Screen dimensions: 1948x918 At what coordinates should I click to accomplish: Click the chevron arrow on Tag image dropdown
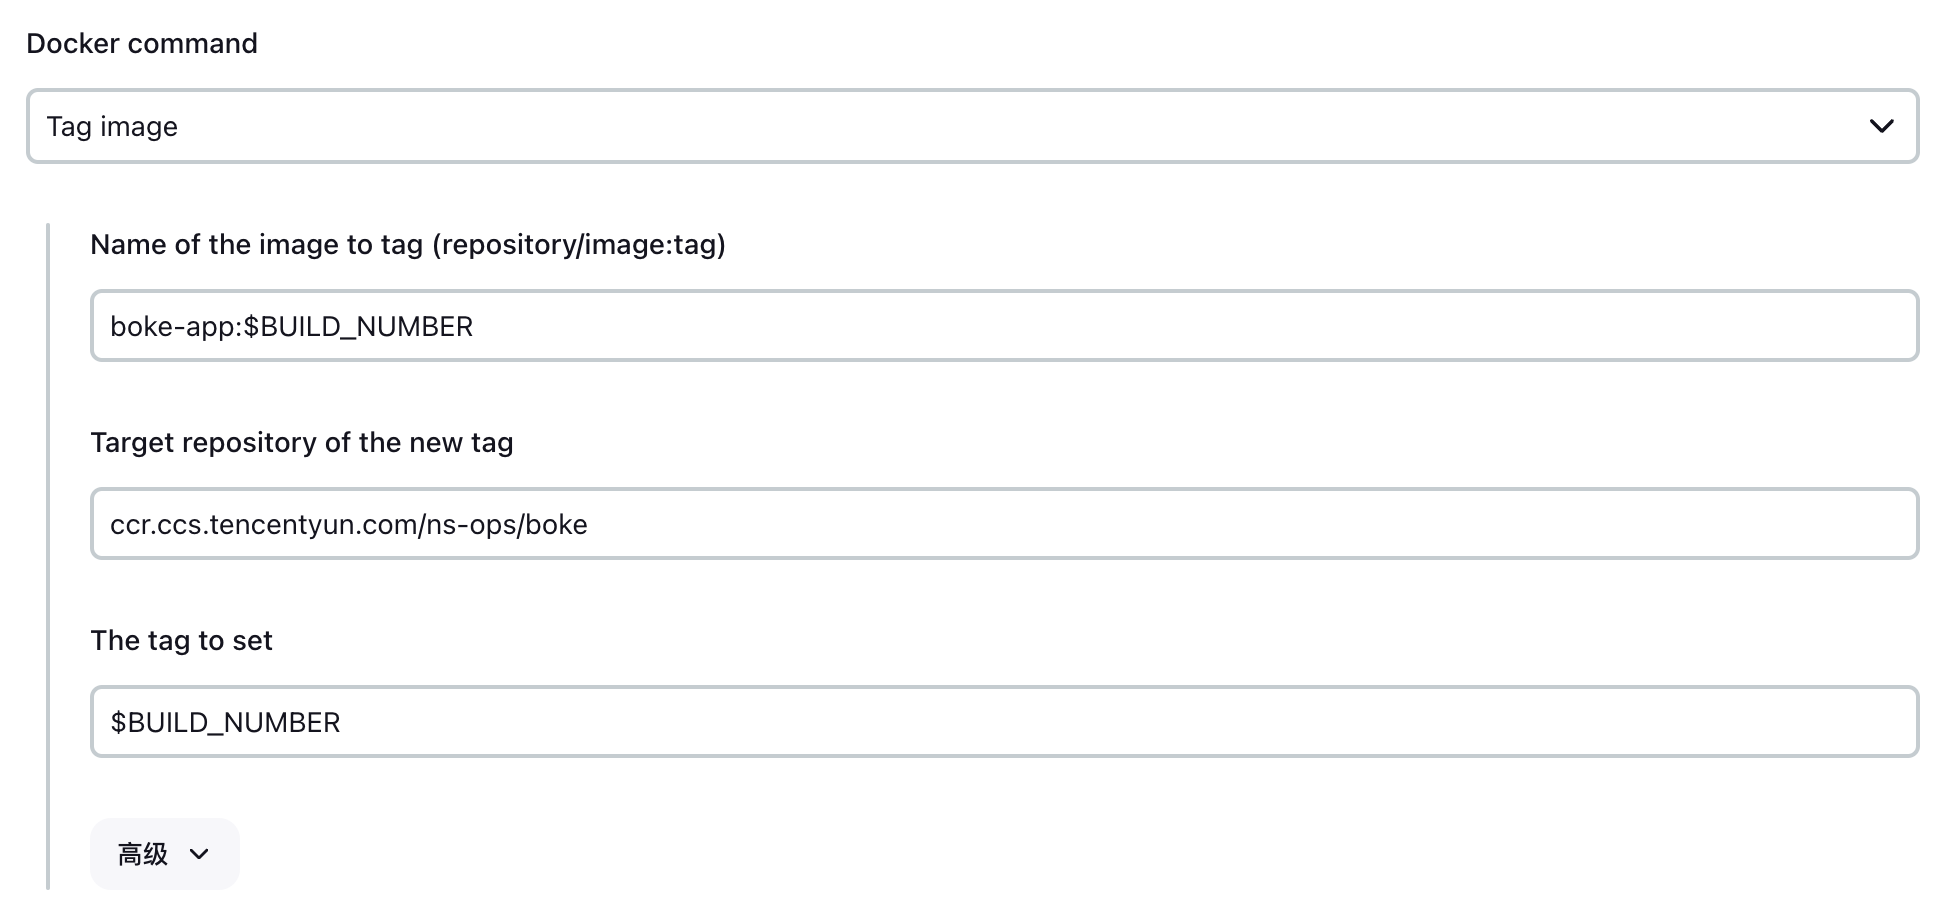point(1881,126)
